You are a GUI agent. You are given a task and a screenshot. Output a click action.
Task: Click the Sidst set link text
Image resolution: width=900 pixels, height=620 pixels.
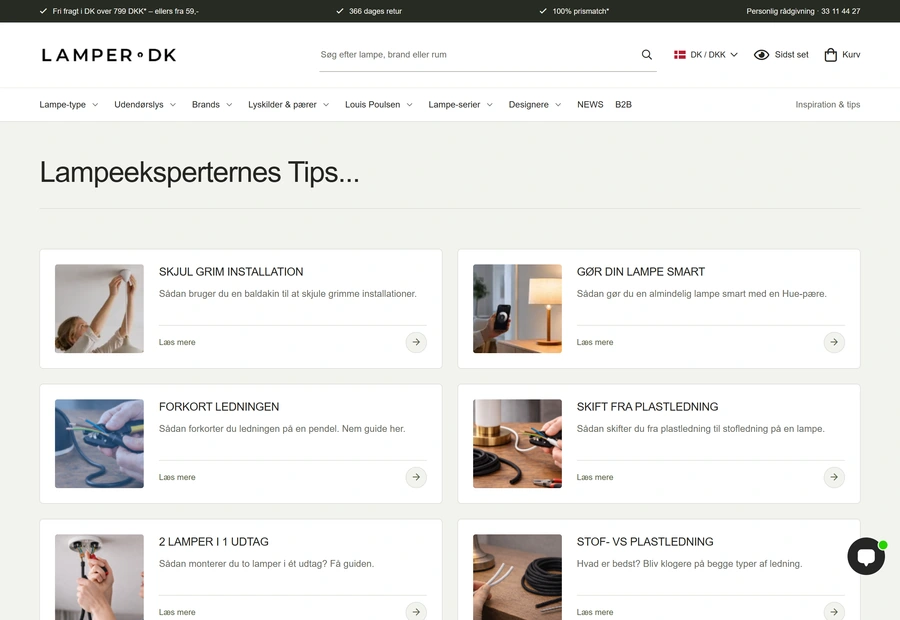792,55
